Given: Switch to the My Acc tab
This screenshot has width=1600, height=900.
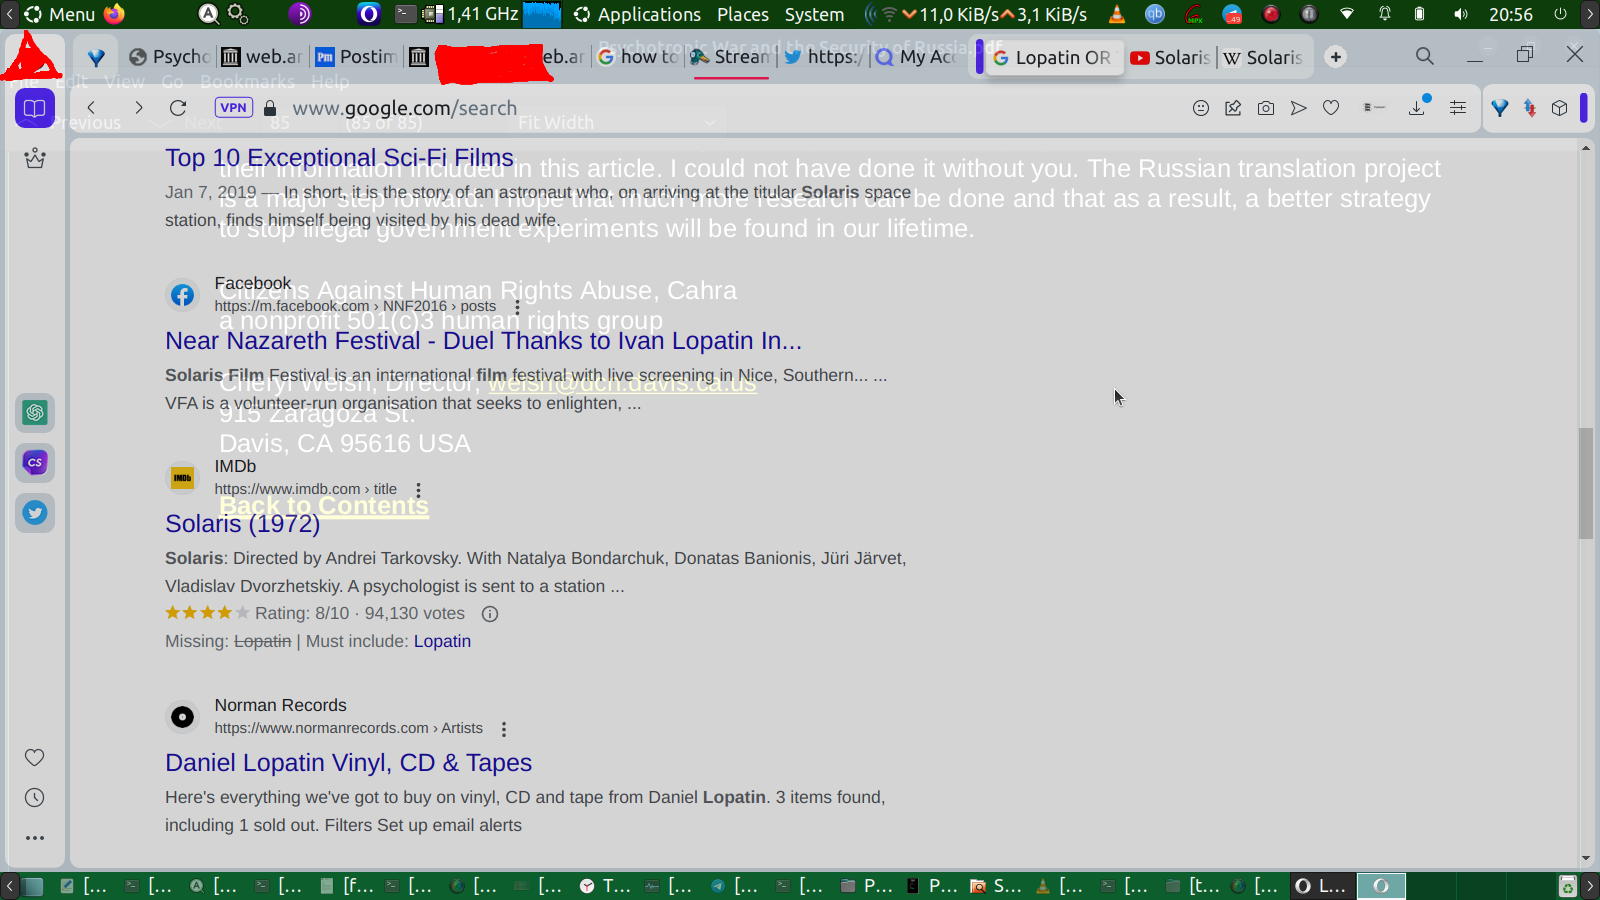Looking at the screenshot, I should pyautogui.click(x=917, y=57).
